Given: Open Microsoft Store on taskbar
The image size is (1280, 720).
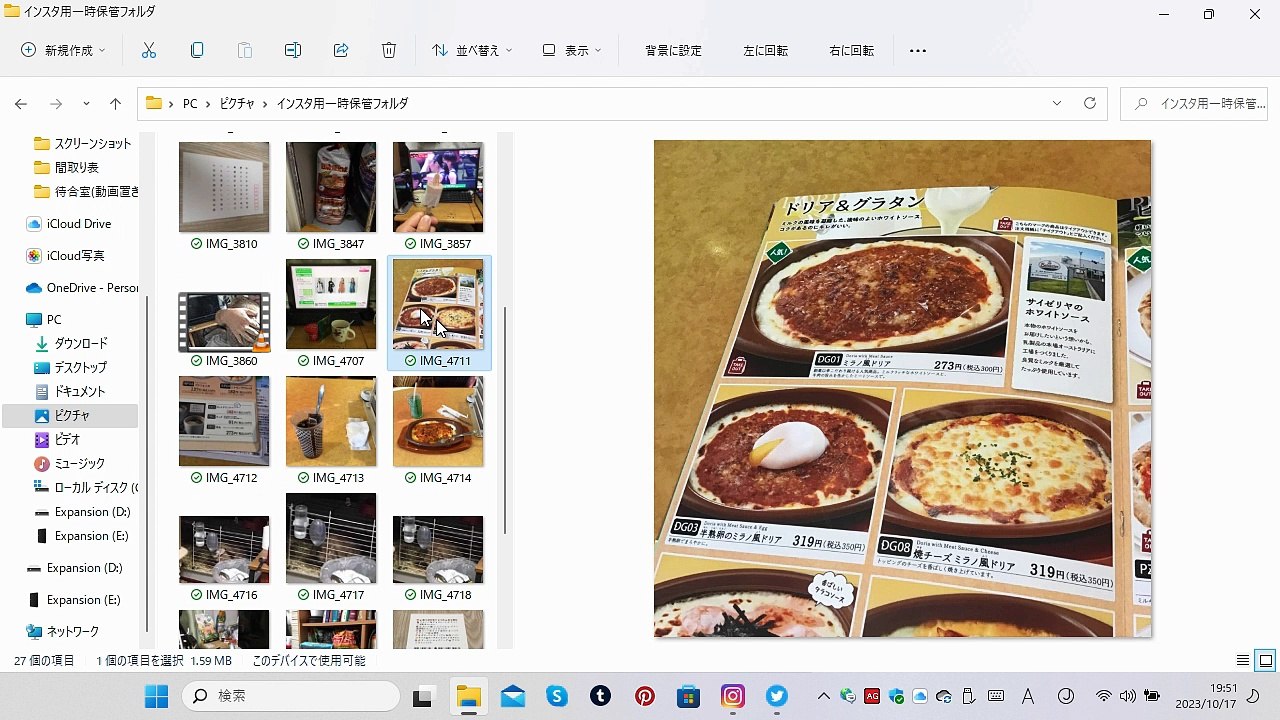Looking at the screenshot, I should coord(689,696).
